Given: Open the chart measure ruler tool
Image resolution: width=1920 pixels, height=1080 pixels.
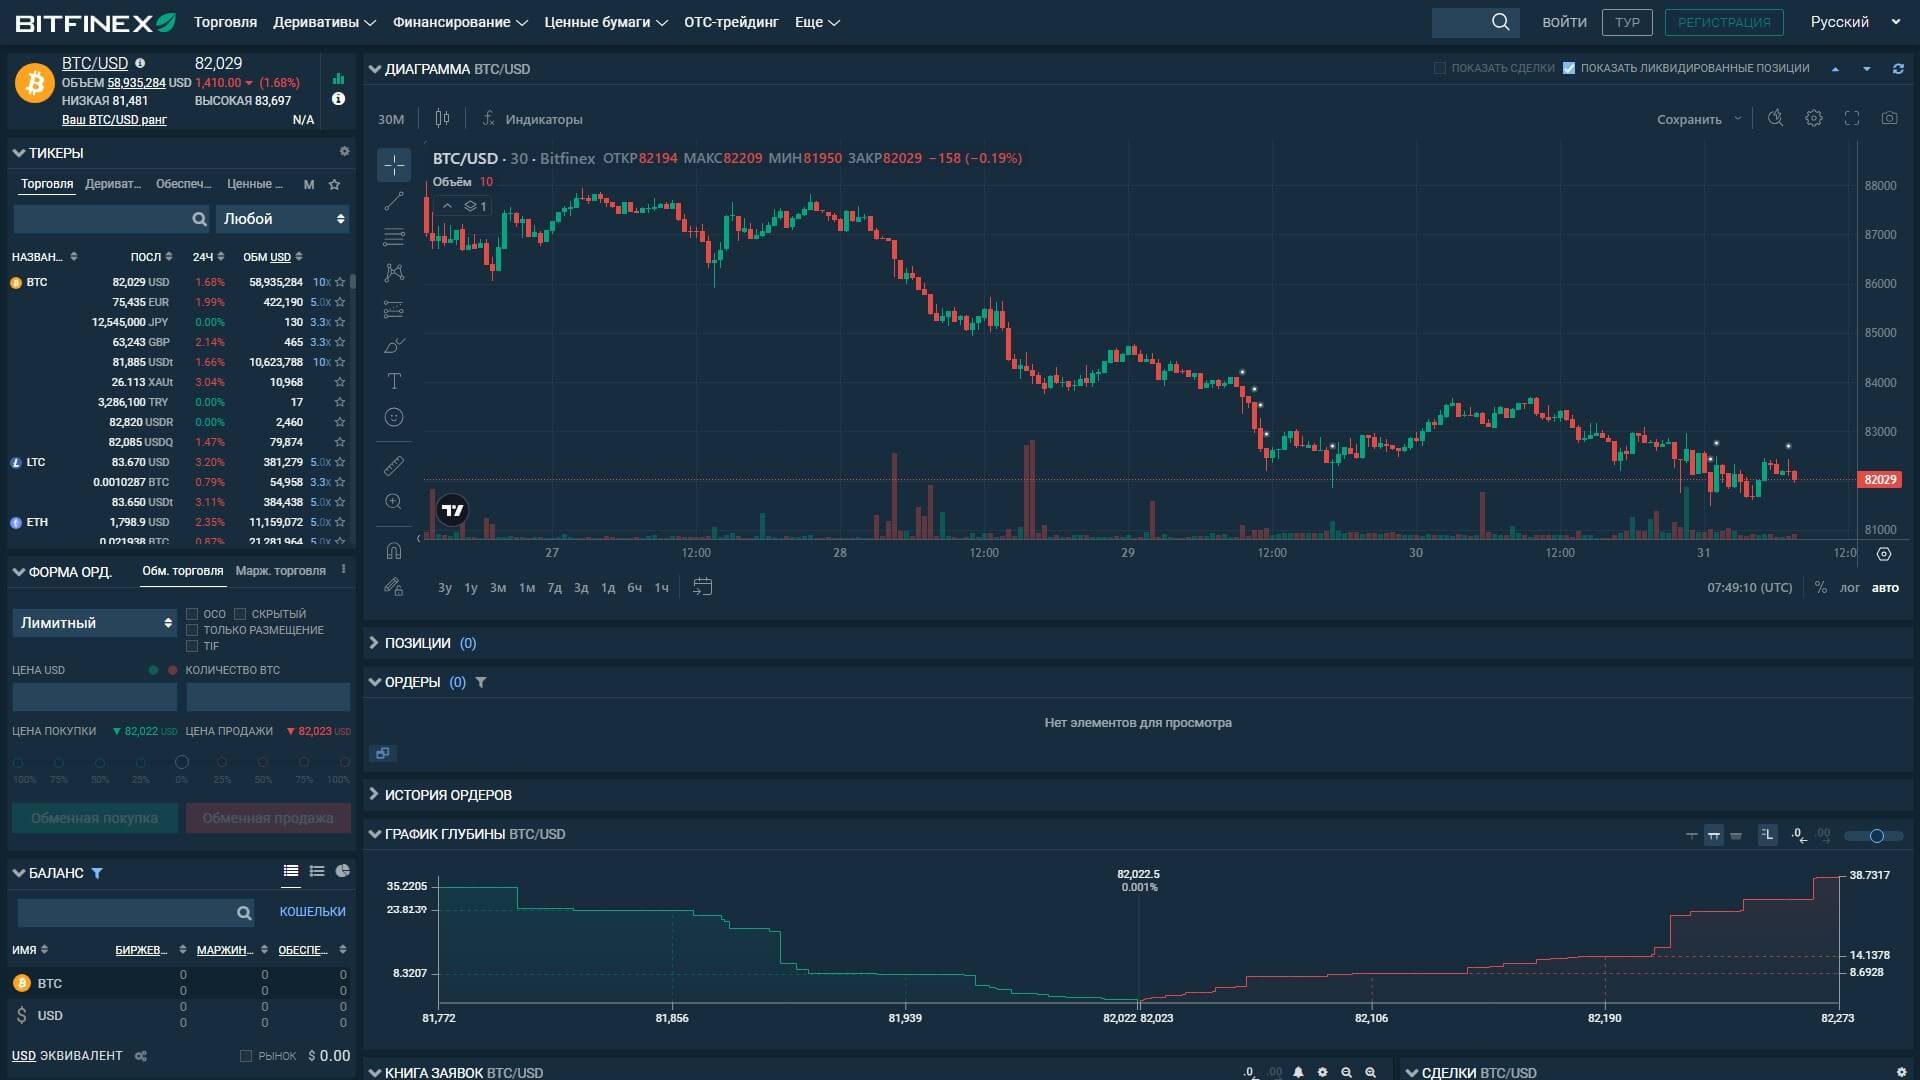Looking at the screenshot, I should 394,466.
